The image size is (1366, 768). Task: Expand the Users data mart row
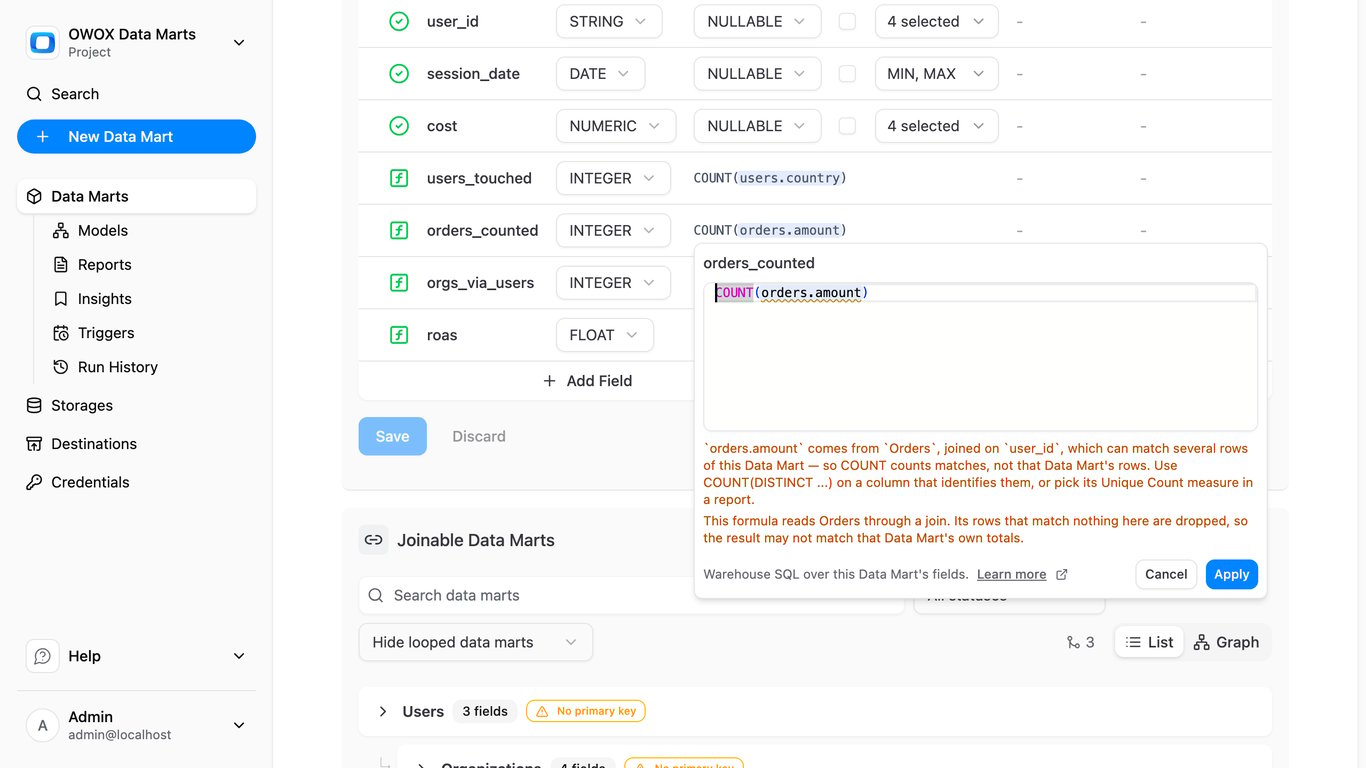pyautogui.click(x=383, y=711)
